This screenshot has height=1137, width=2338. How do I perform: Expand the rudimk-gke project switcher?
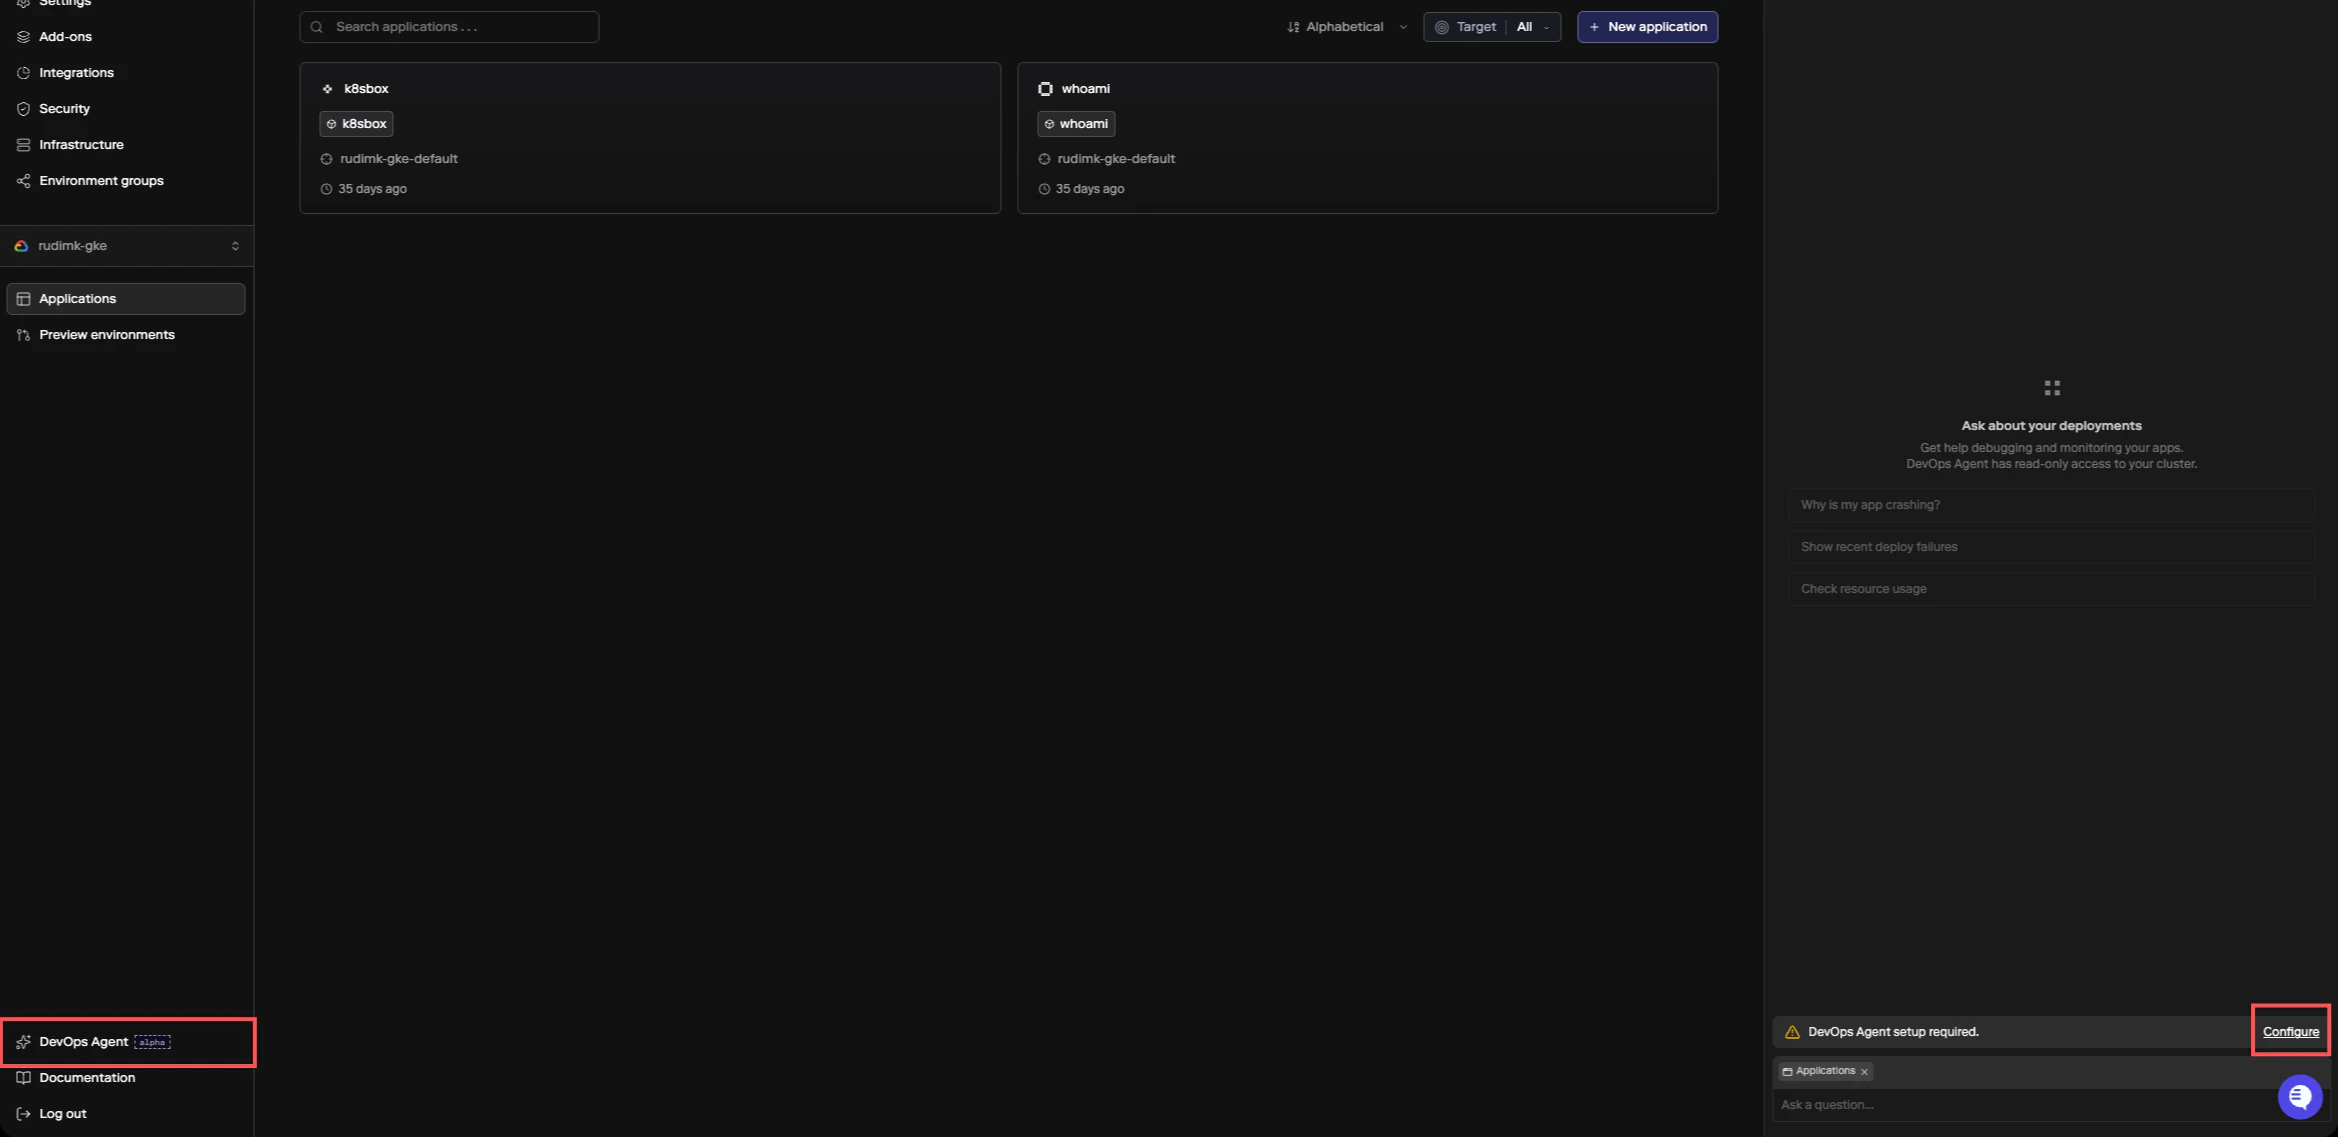(126, 245)
